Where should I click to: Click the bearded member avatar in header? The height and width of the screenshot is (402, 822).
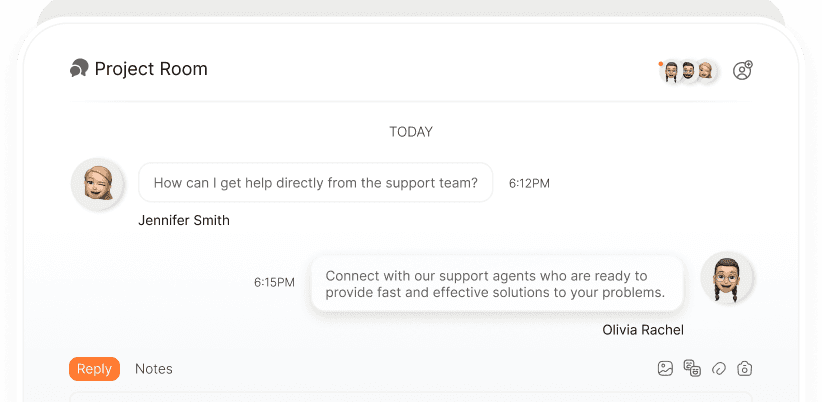(x=688, y=71)
